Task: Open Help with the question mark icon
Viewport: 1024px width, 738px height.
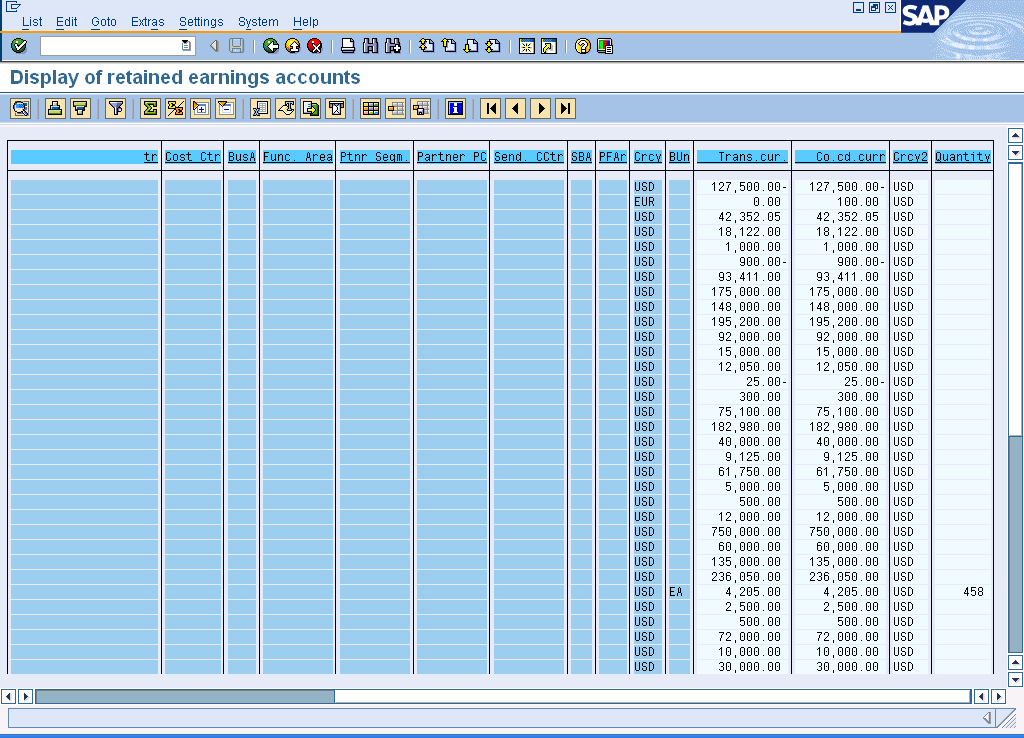Action: click(583, 46)
